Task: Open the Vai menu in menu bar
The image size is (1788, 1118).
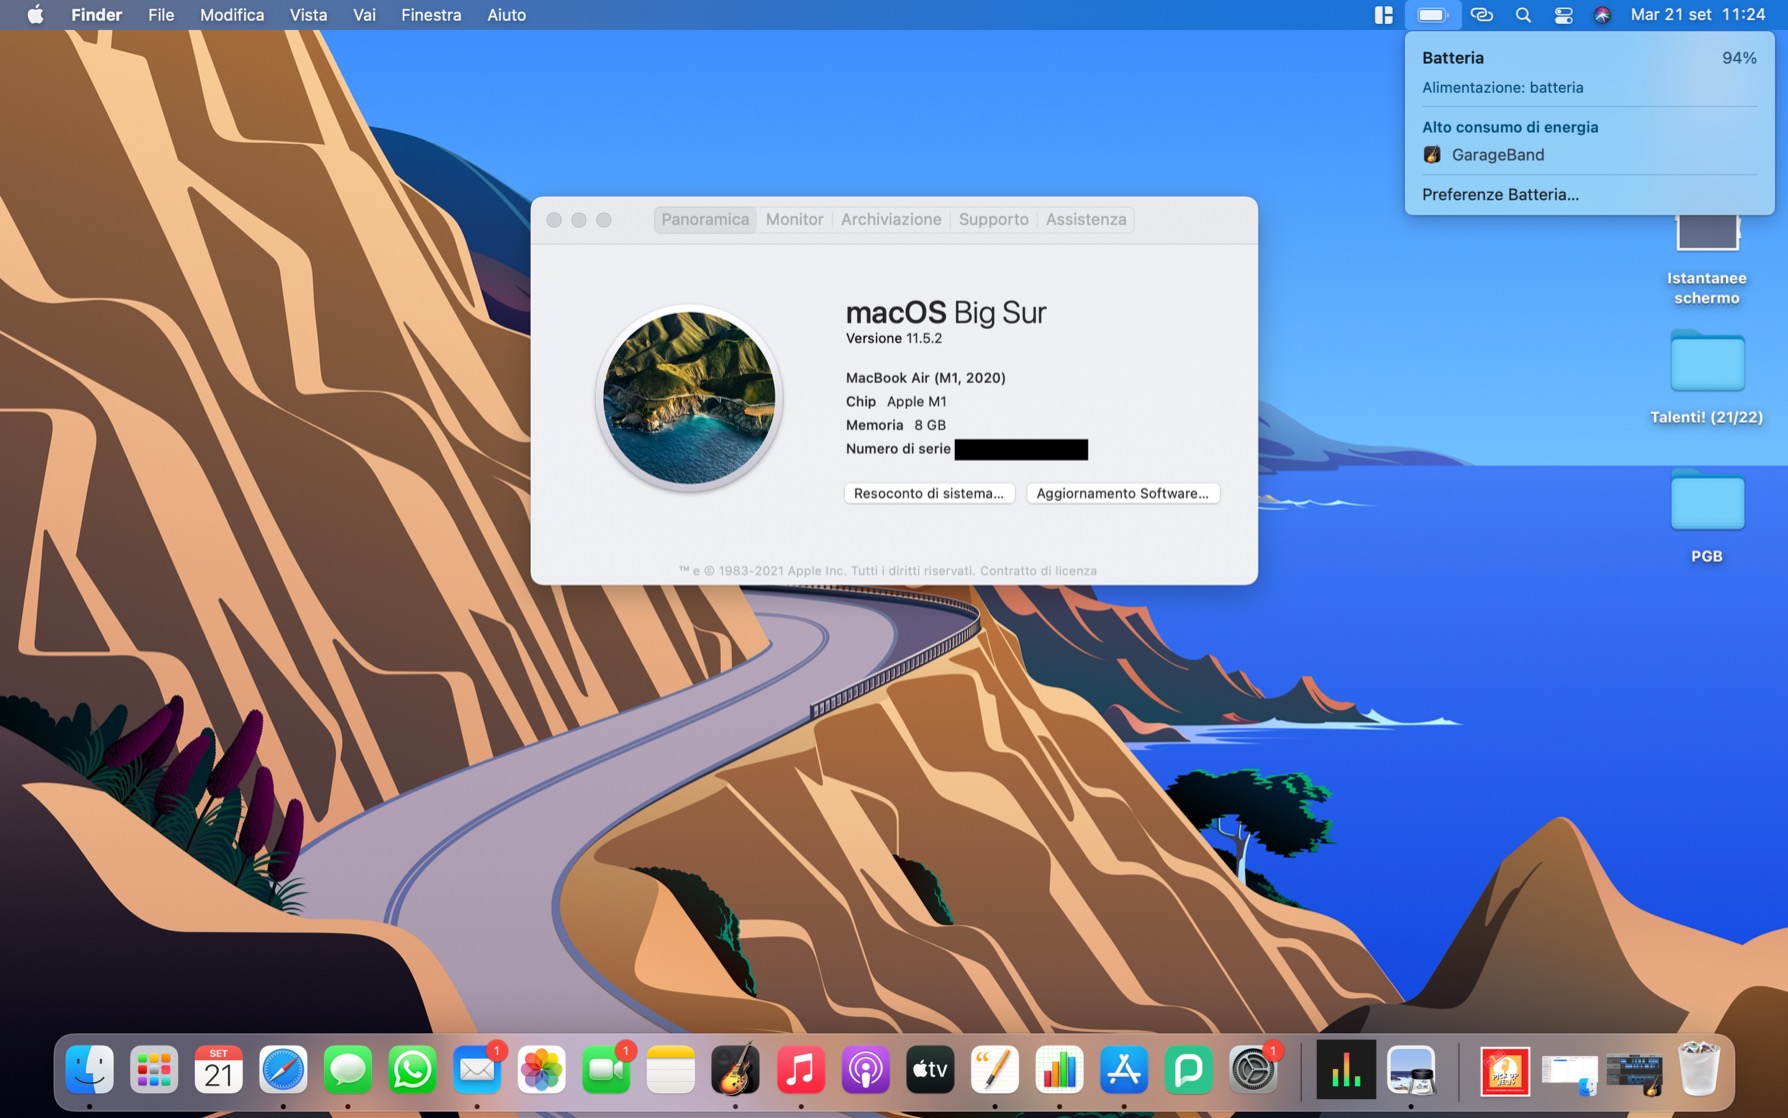Action: tap(364, 15)
